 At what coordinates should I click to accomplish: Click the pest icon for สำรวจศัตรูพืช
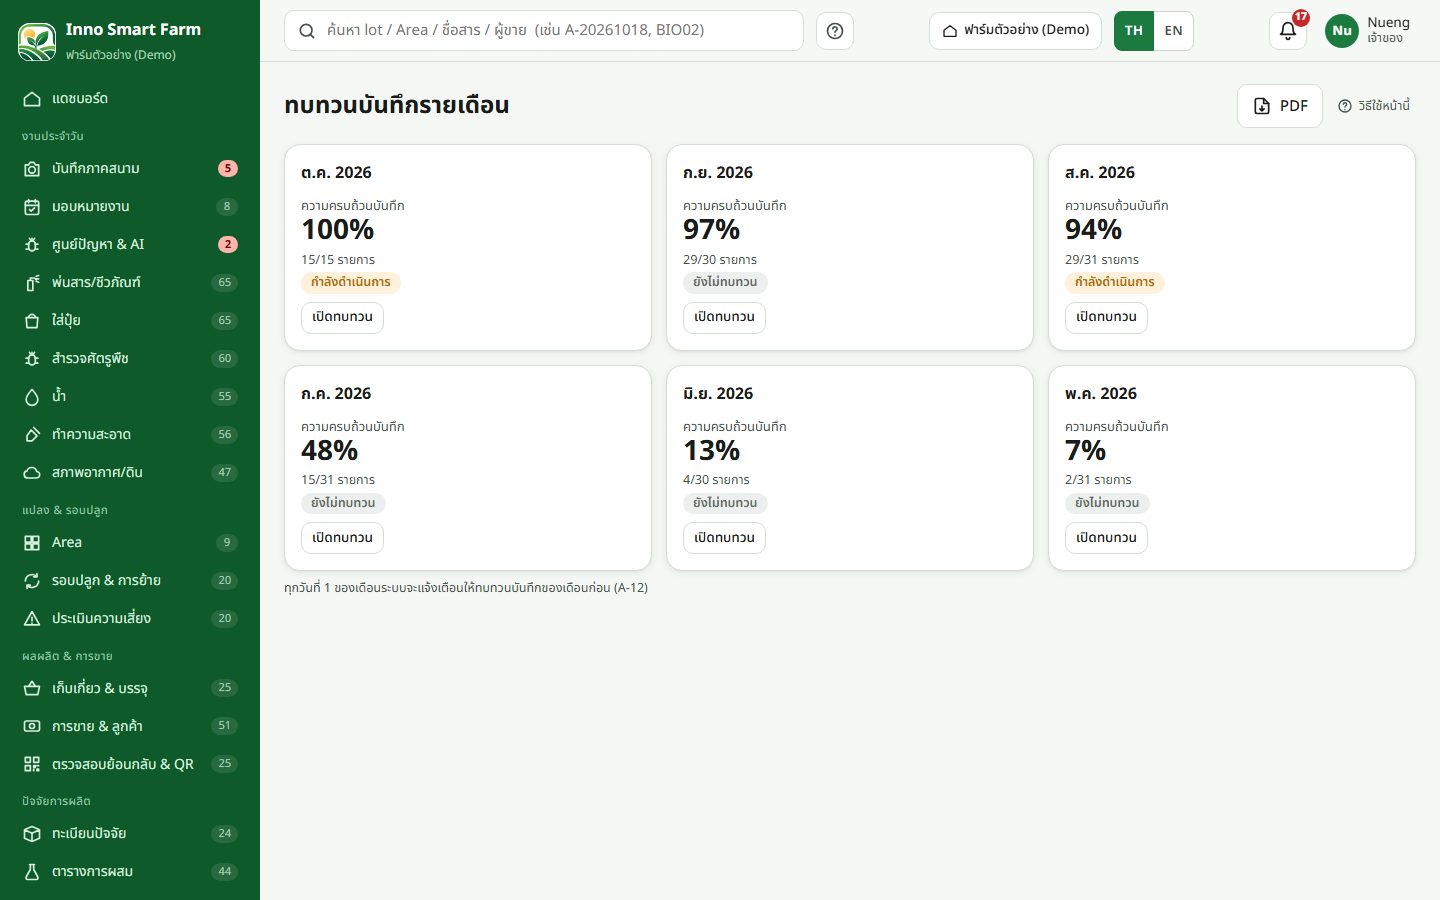click(32, 359)
